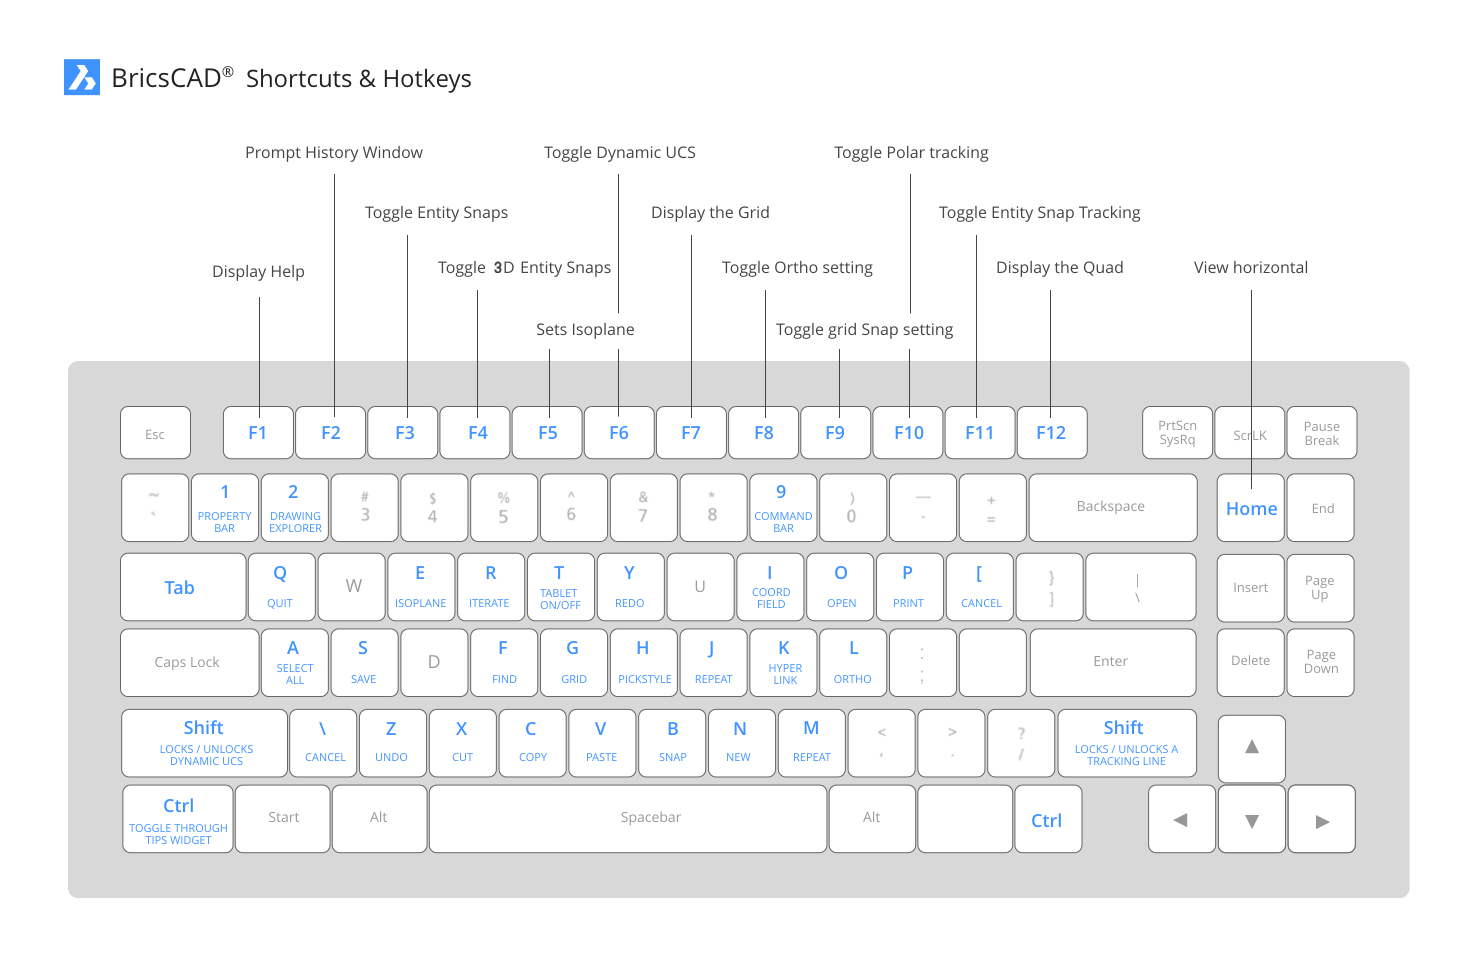Click the BricsCAD logo icon
1480x957 pixels.
(81, 77)
